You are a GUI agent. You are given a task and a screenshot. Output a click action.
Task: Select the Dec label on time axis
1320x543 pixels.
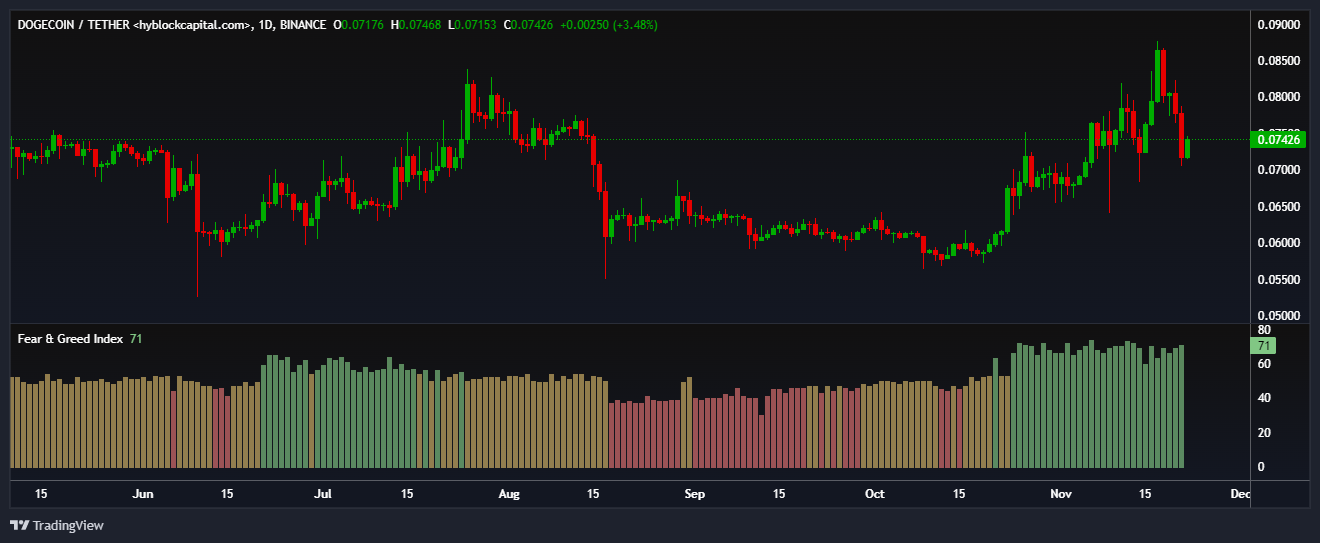(x=1240, y=494)
